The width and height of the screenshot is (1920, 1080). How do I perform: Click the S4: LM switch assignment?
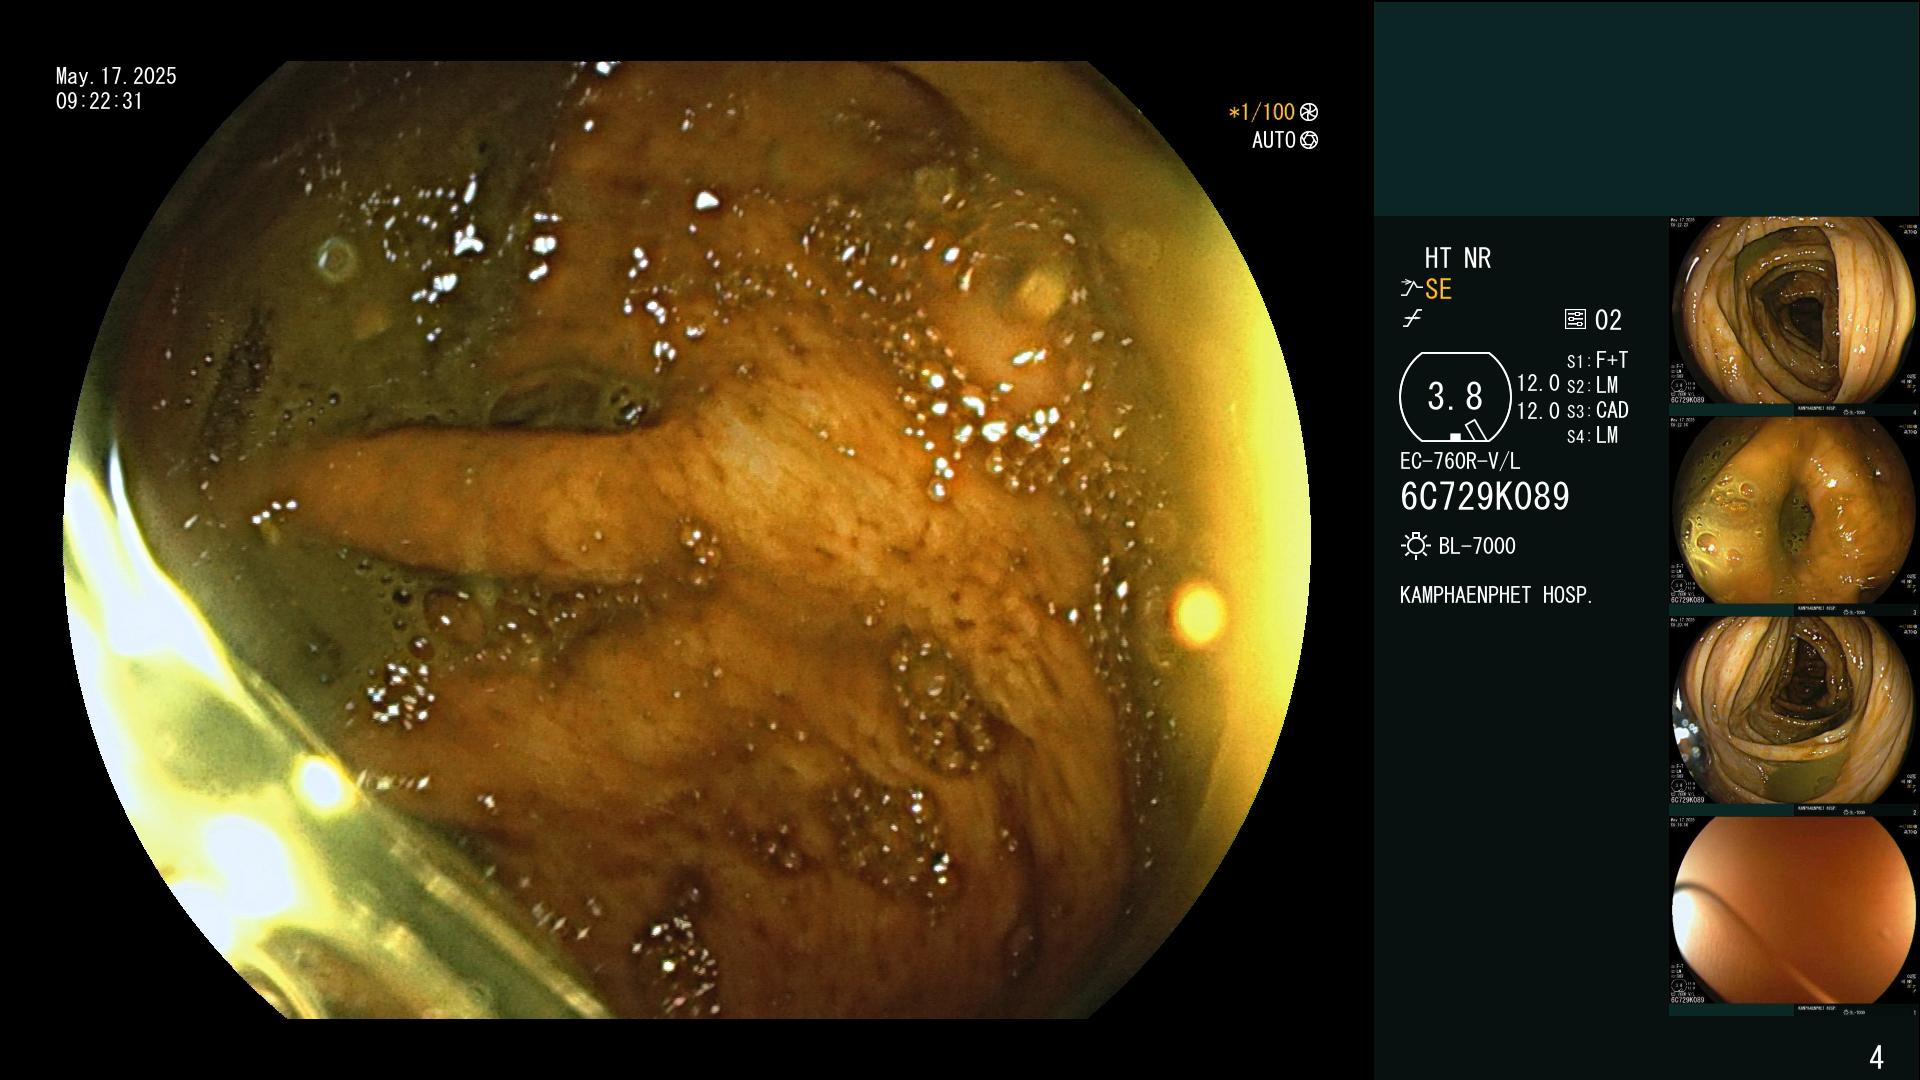pos(1592,435)
